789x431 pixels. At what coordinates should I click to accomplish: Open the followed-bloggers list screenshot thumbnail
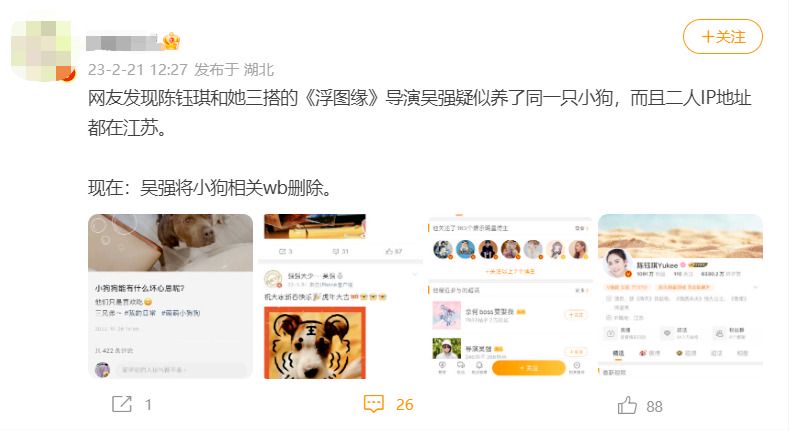point(510,296)
